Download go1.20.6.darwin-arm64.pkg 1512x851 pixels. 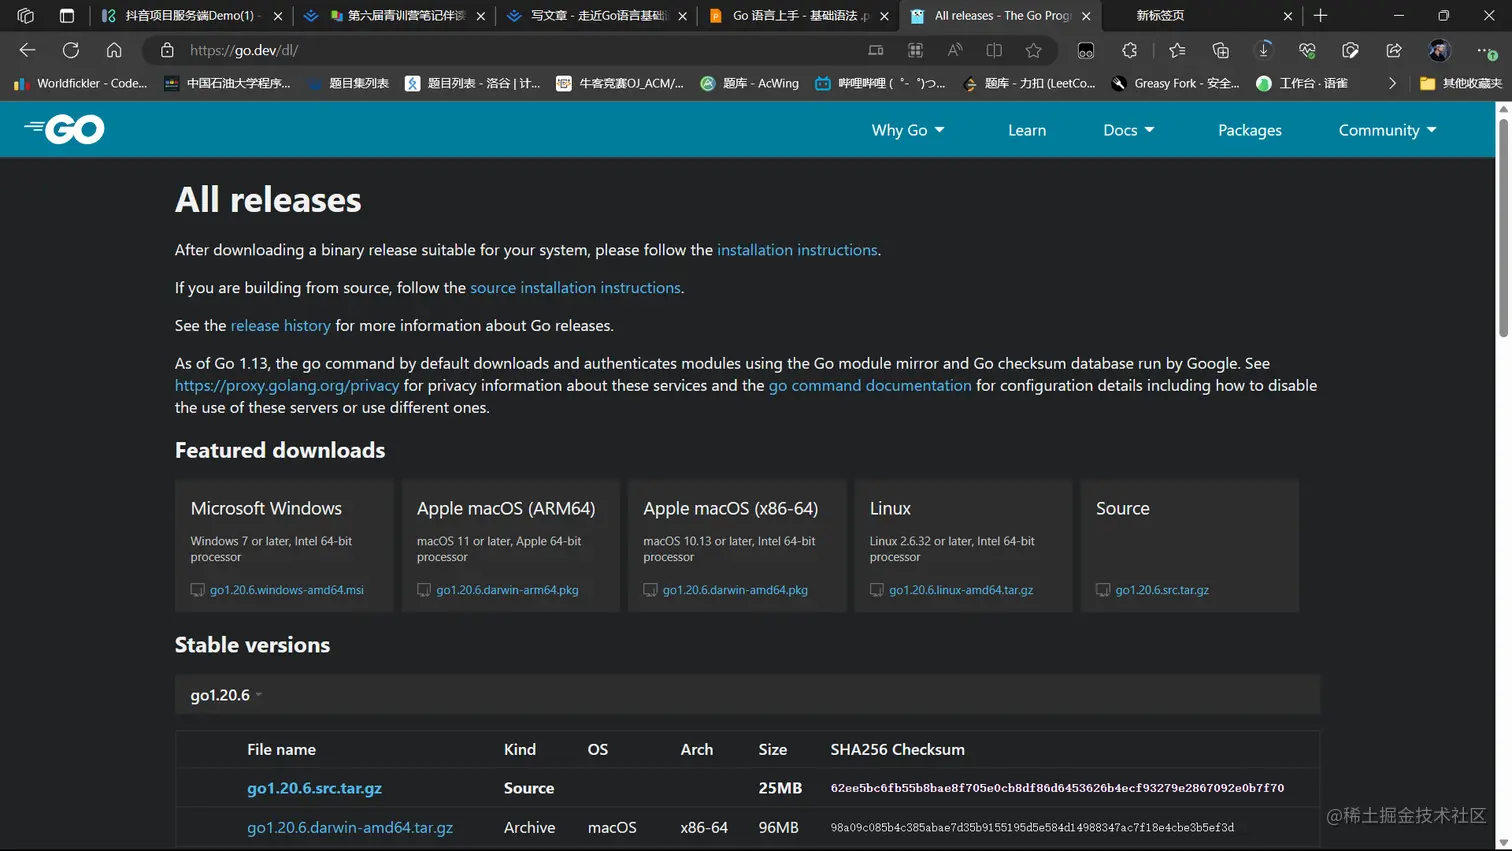tap(507, 590)
